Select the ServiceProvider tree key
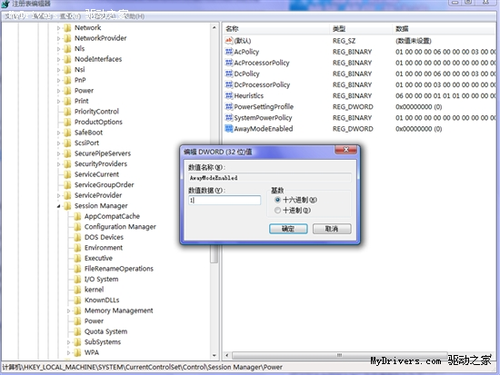The image size is (500, 375). click(x=98, y=195)
